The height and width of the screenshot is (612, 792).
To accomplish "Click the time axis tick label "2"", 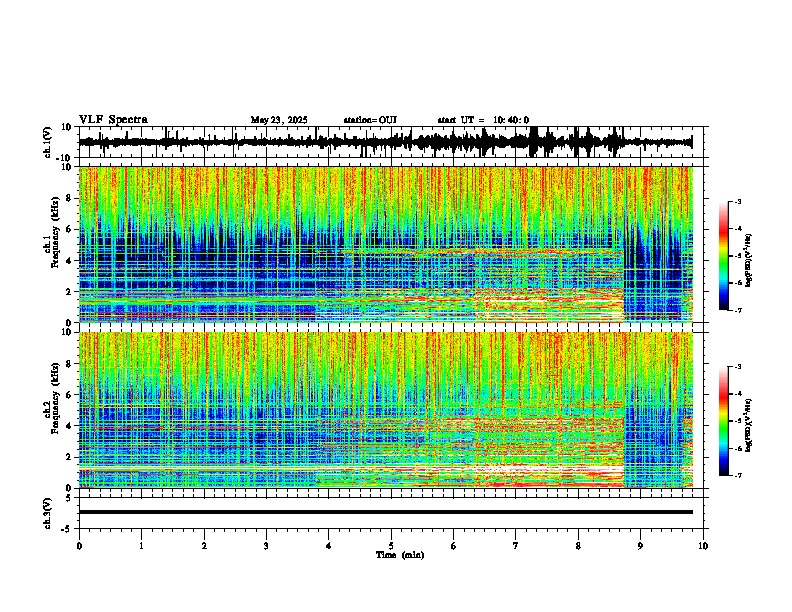I will pos(204,546).
